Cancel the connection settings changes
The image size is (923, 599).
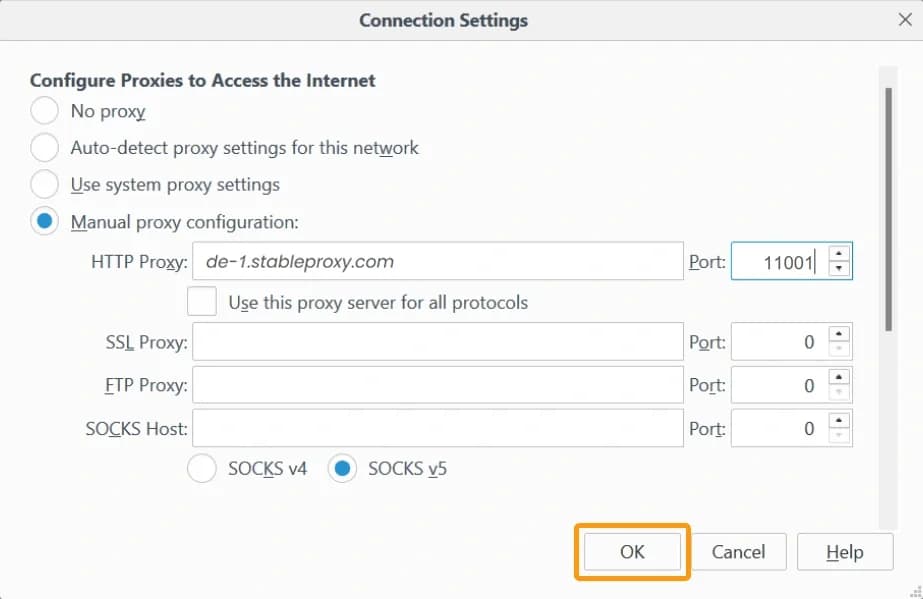coord(739,551)
